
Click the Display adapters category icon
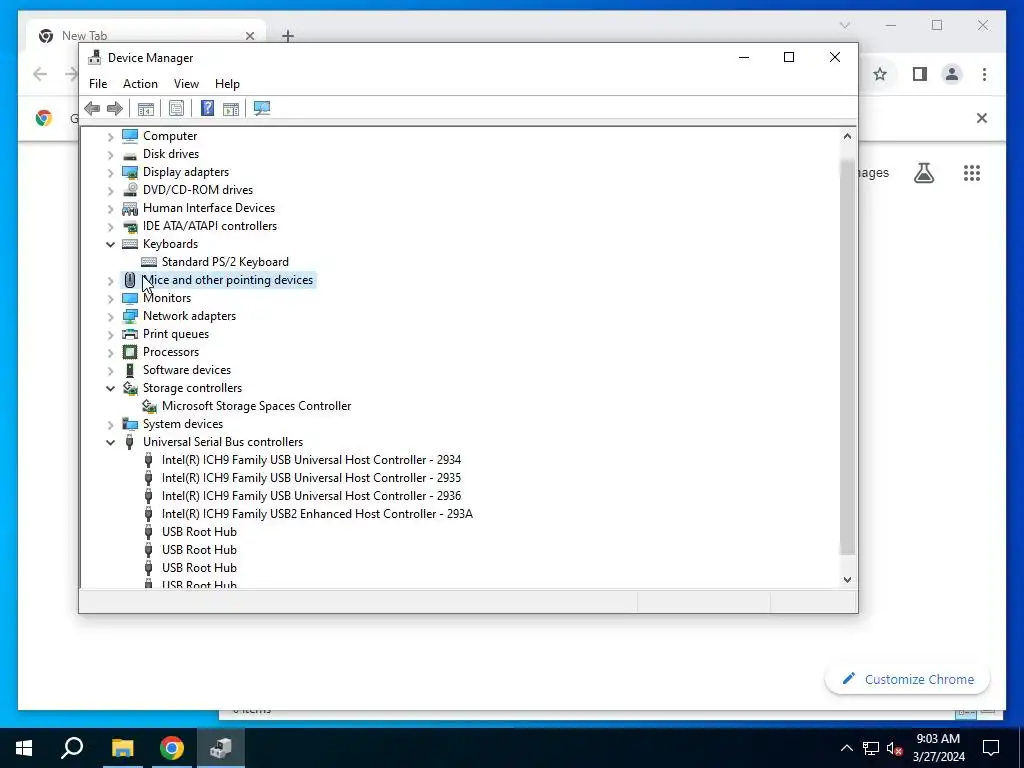pyautogui.click(x=130, y=172)
